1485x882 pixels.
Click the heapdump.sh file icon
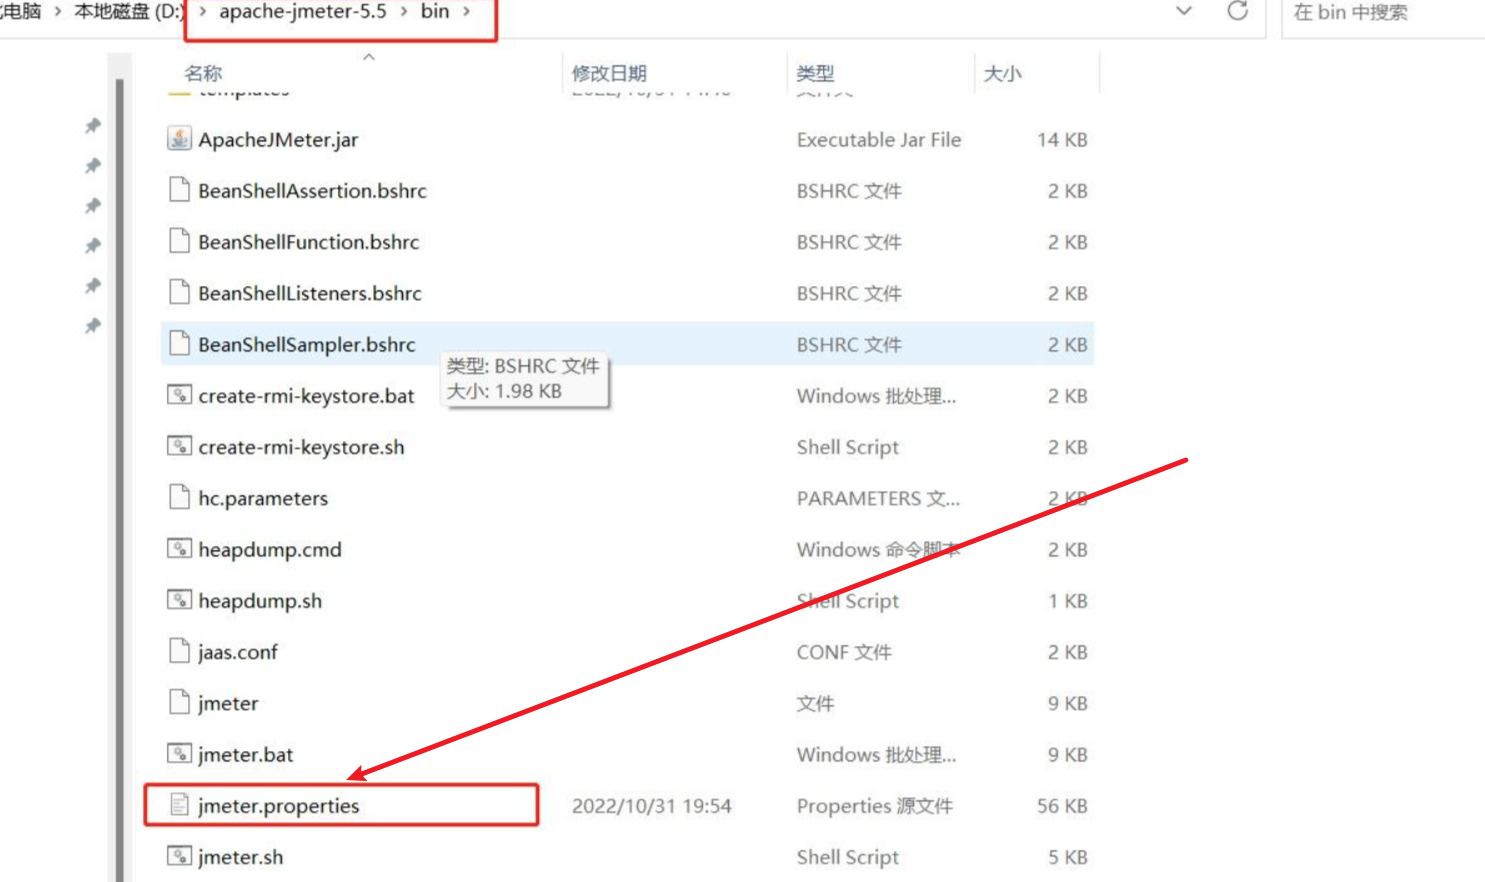(x=179, y=600)
